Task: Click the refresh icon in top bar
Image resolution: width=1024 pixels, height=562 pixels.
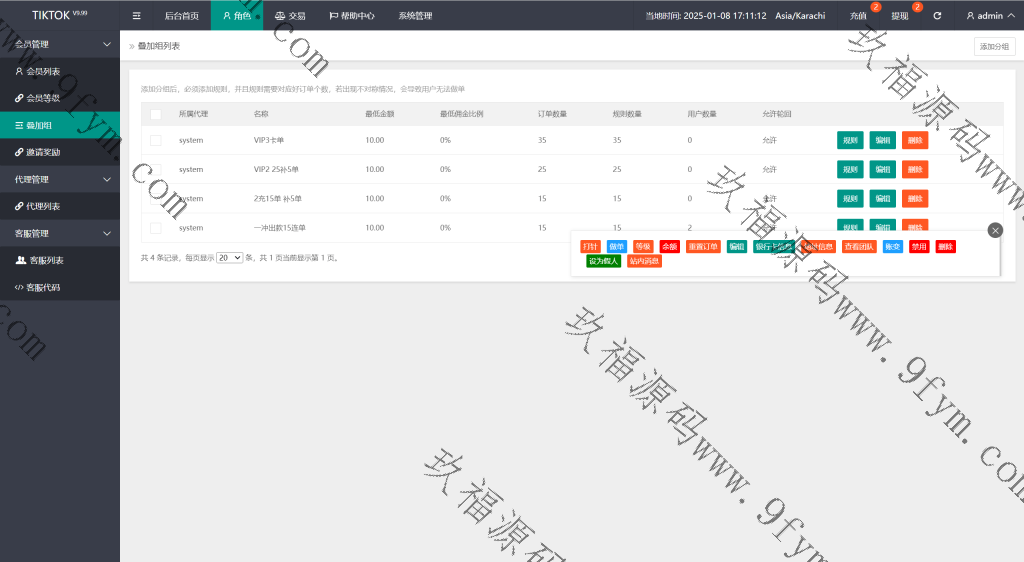Action: (937, 16)
